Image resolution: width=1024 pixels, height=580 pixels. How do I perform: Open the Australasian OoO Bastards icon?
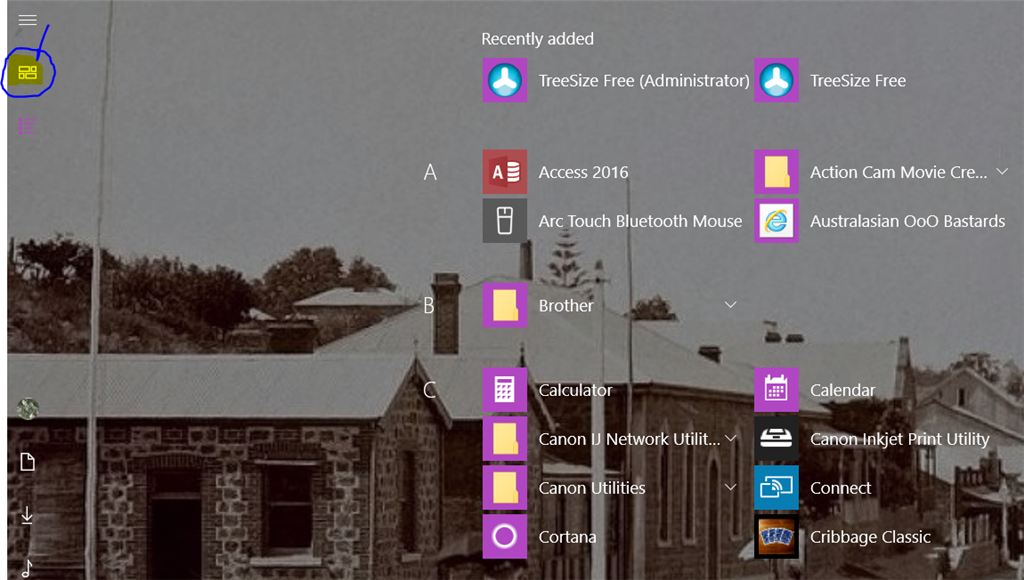click(776, 221)
